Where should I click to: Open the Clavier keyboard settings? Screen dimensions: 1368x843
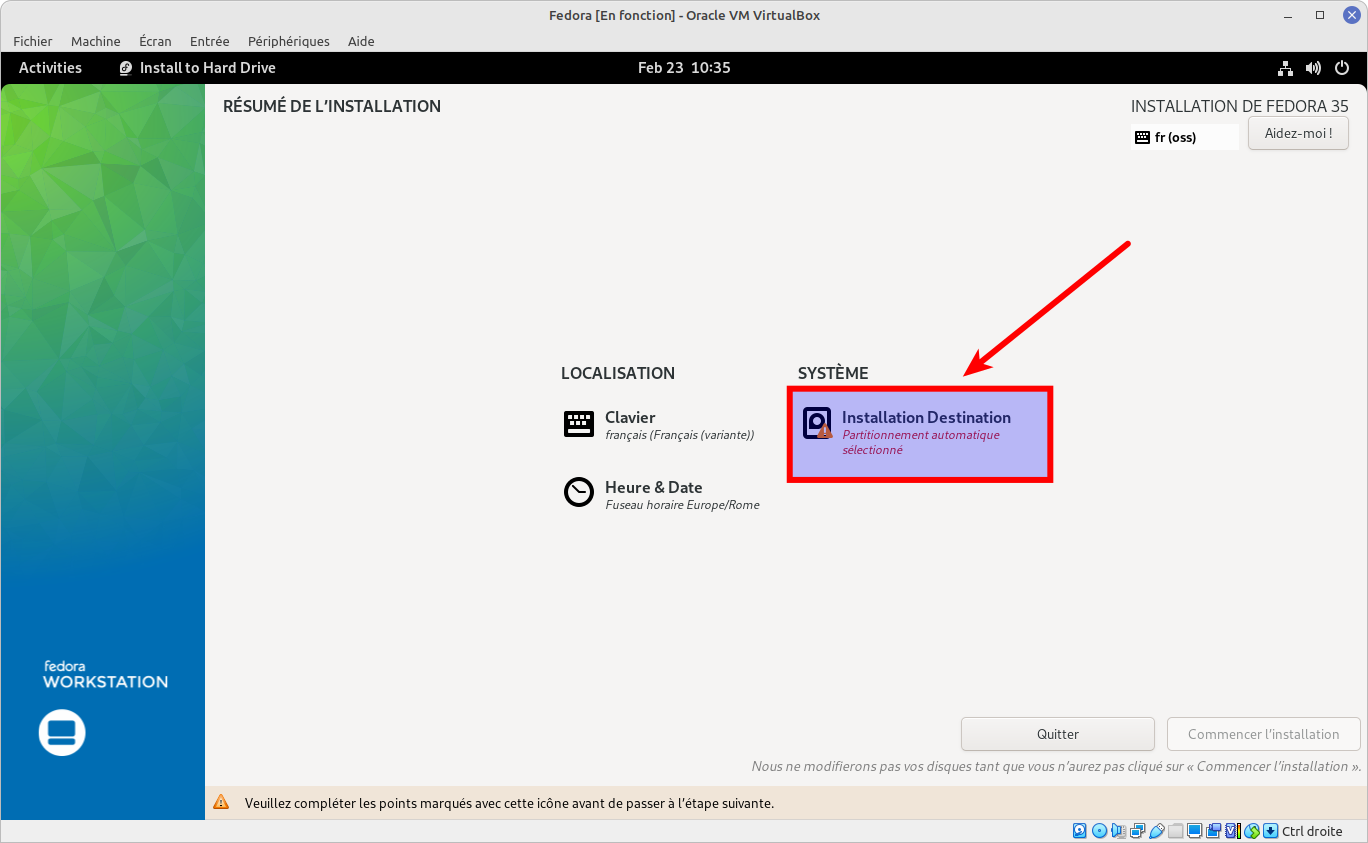click(660, 425)
